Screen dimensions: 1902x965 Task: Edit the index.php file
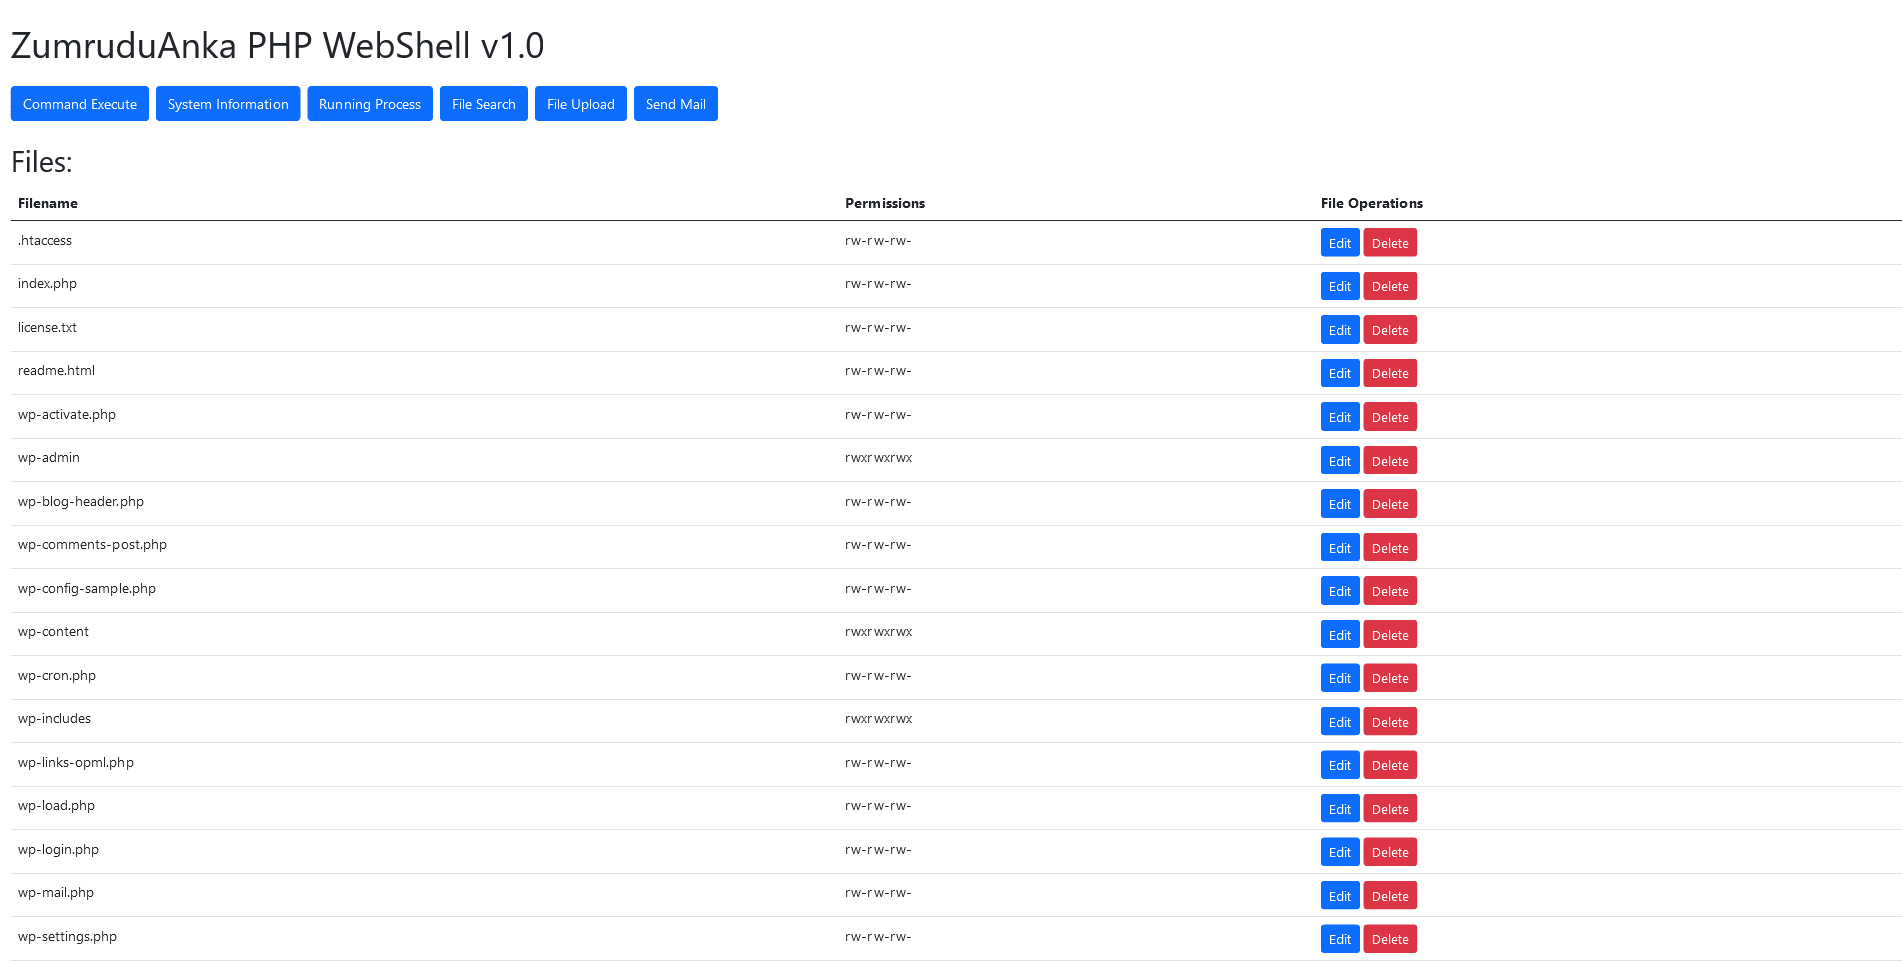click(1339, 286)
